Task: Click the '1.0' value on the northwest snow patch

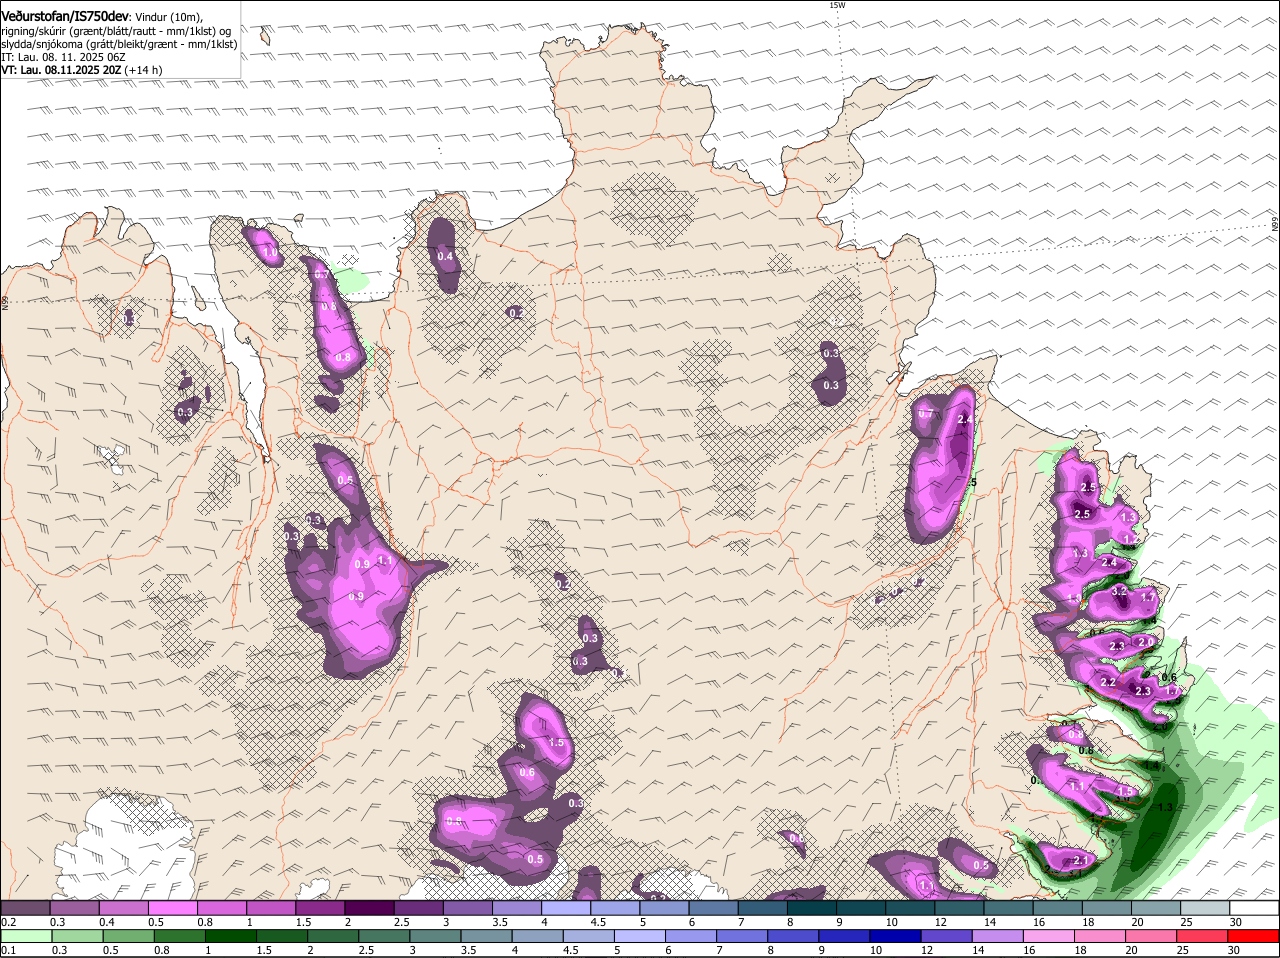Action: tap(271, 254)
